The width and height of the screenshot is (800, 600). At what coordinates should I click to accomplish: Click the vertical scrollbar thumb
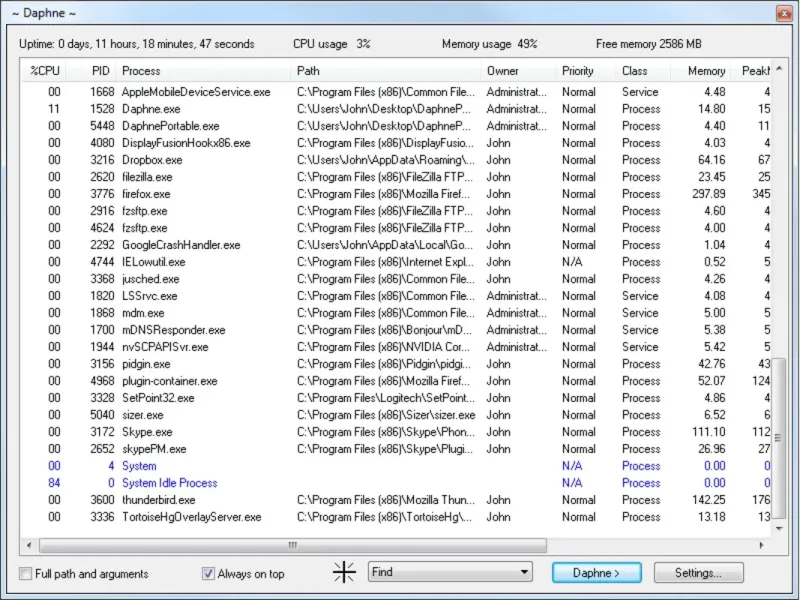pos(779,438)
